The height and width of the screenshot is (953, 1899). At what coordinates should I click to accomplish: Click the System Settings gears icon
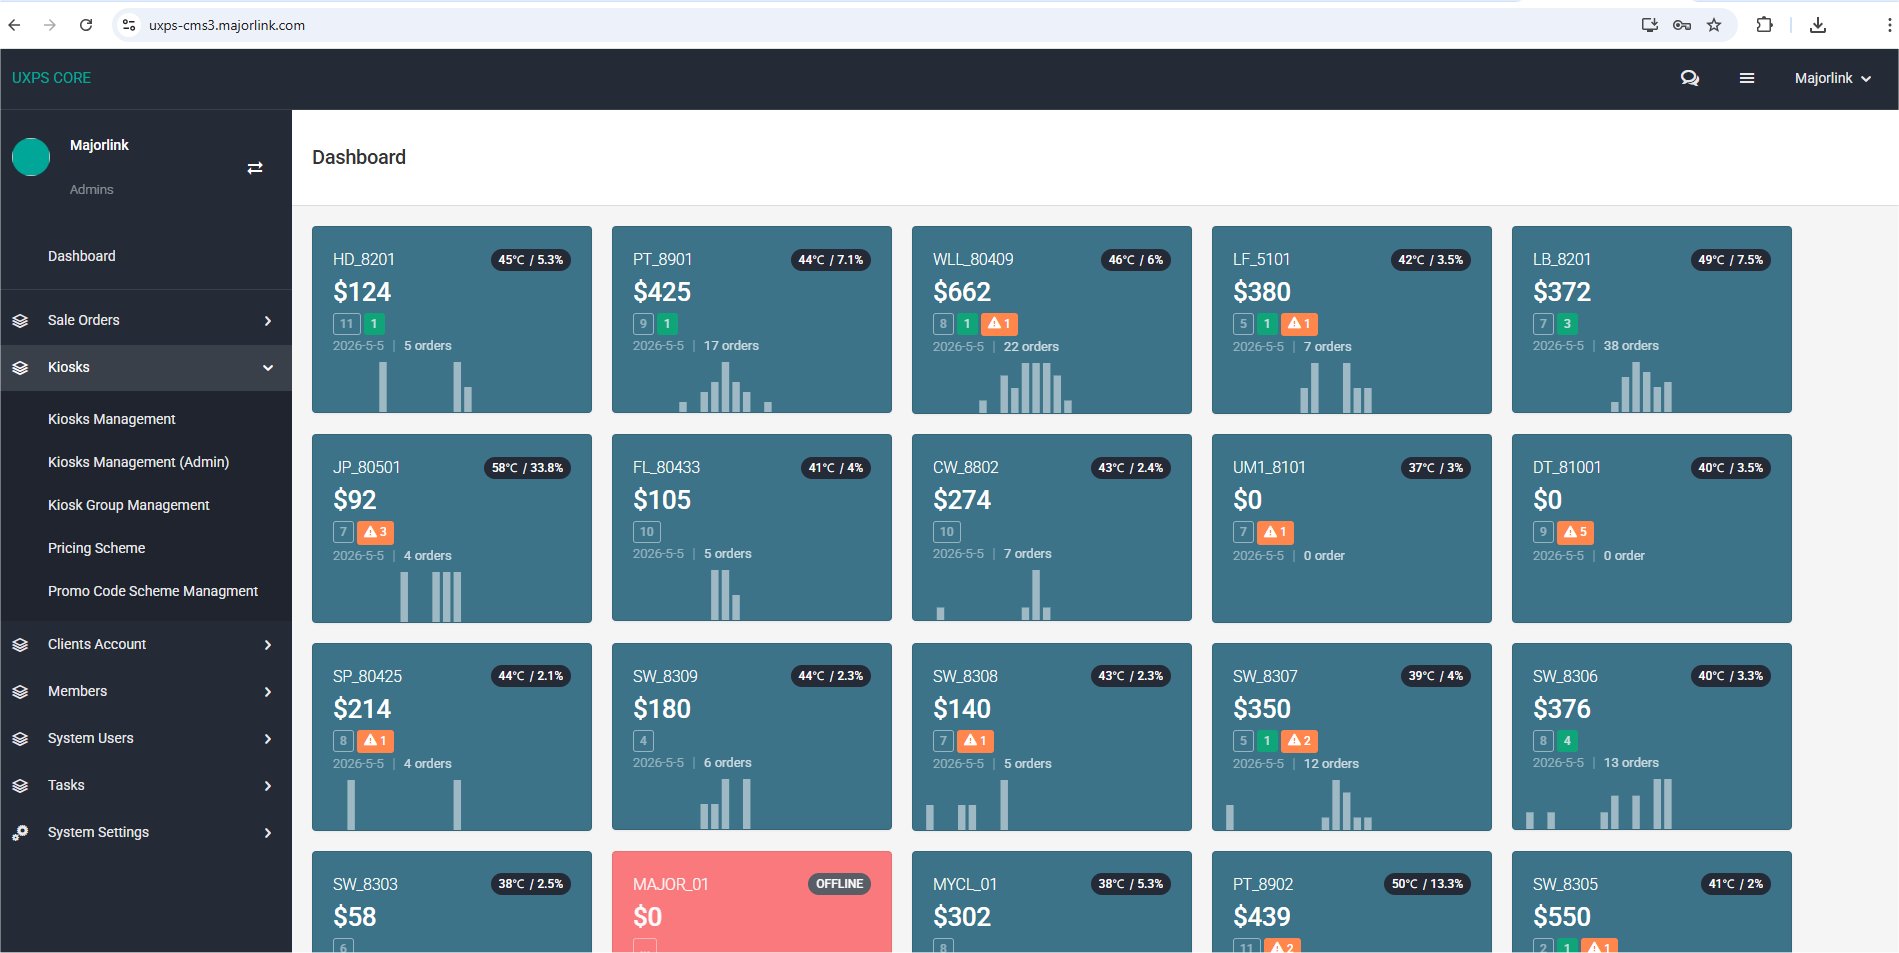[20, 832]
